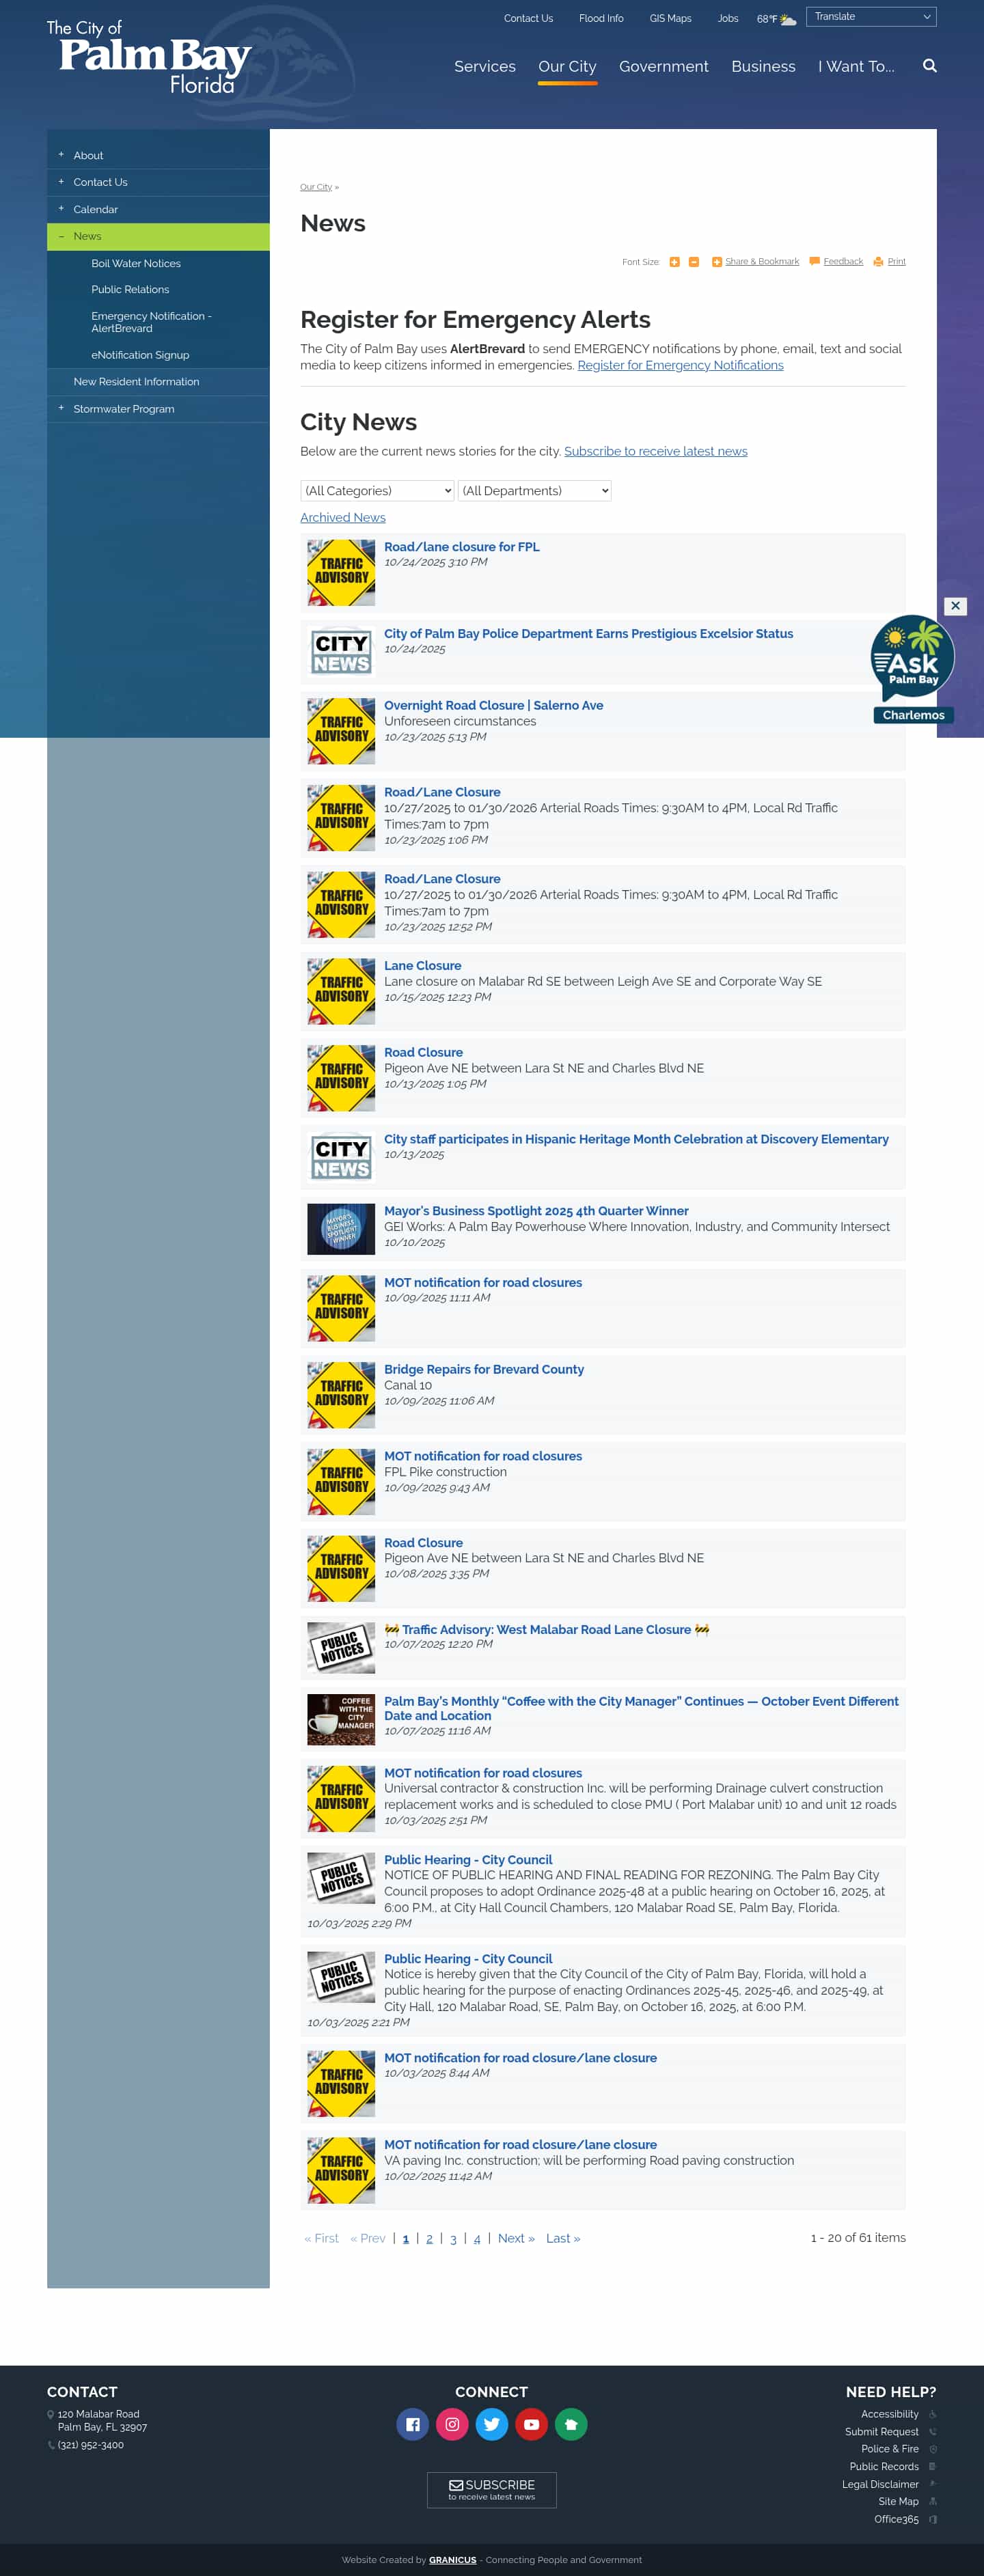Open Emergency Notification - AlertBrevard sidebar item

(151, 322)
